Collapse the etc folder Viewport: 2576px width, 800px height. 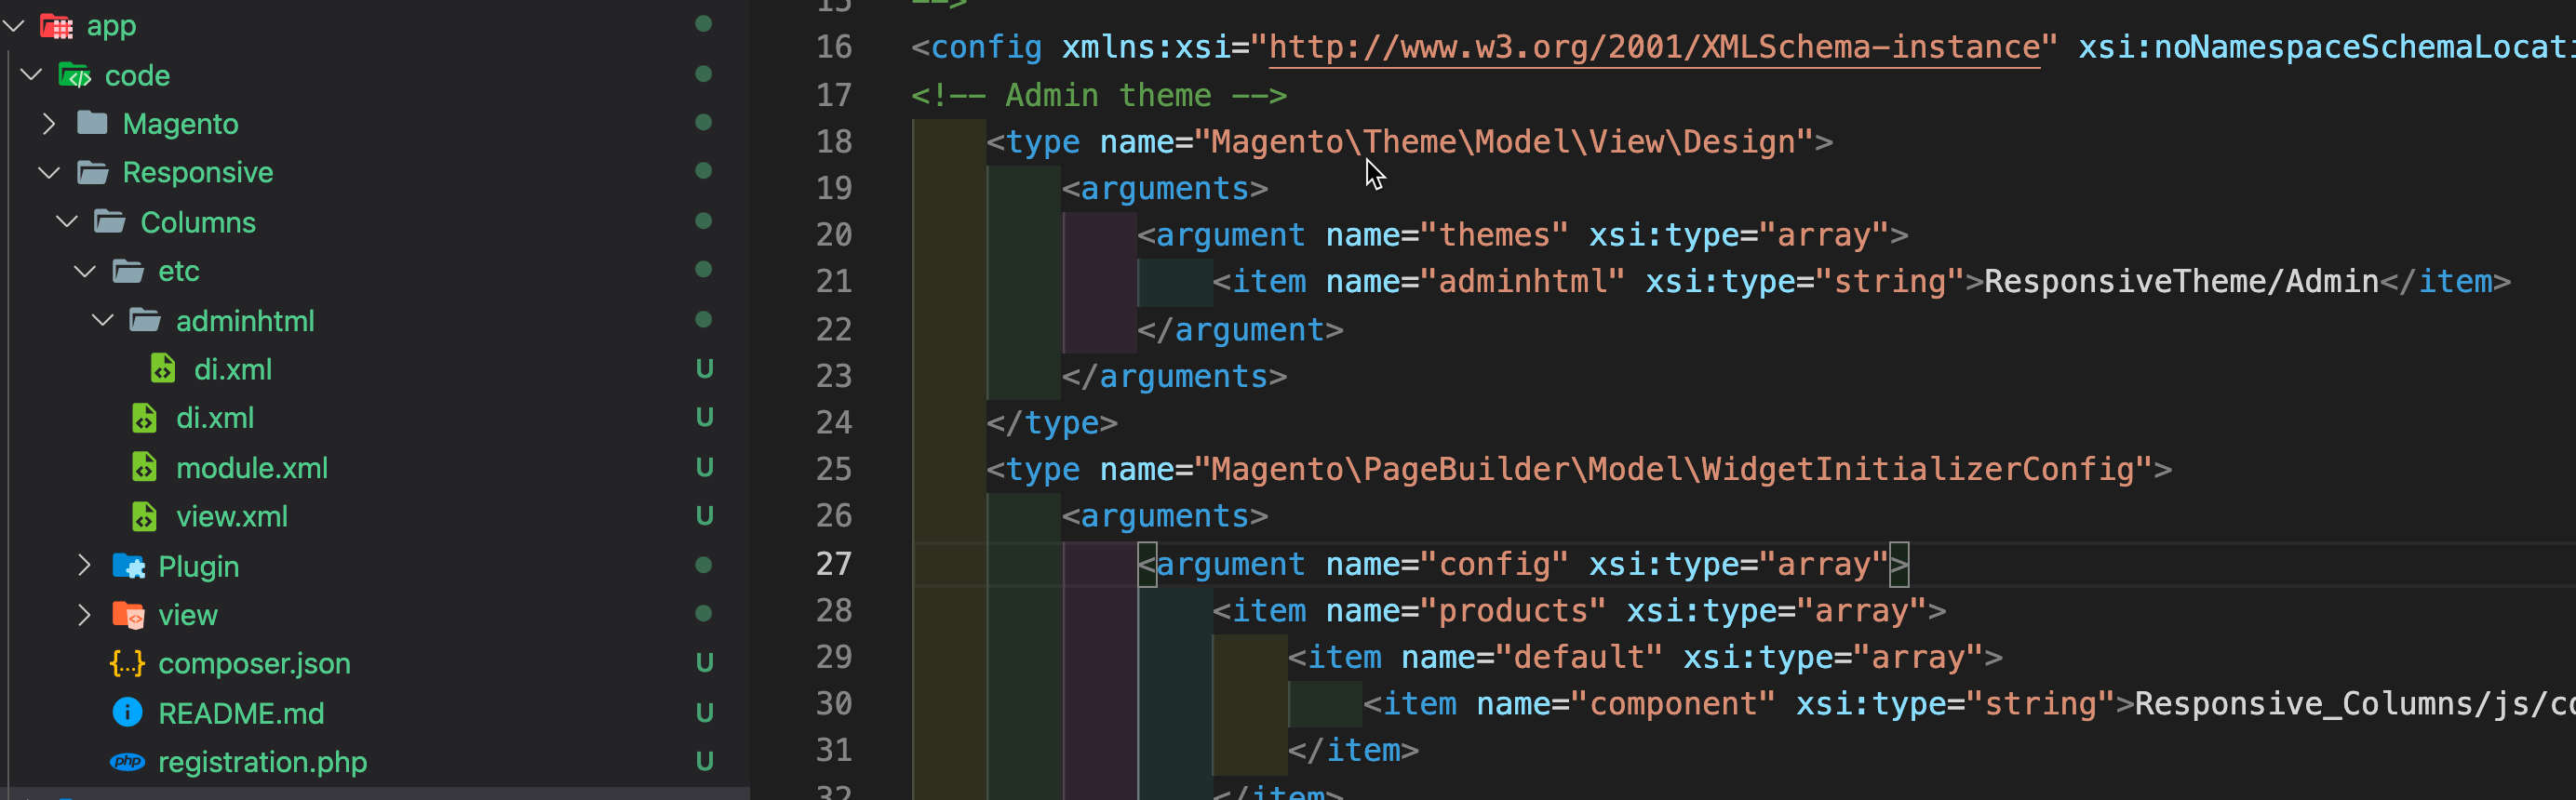85,271
